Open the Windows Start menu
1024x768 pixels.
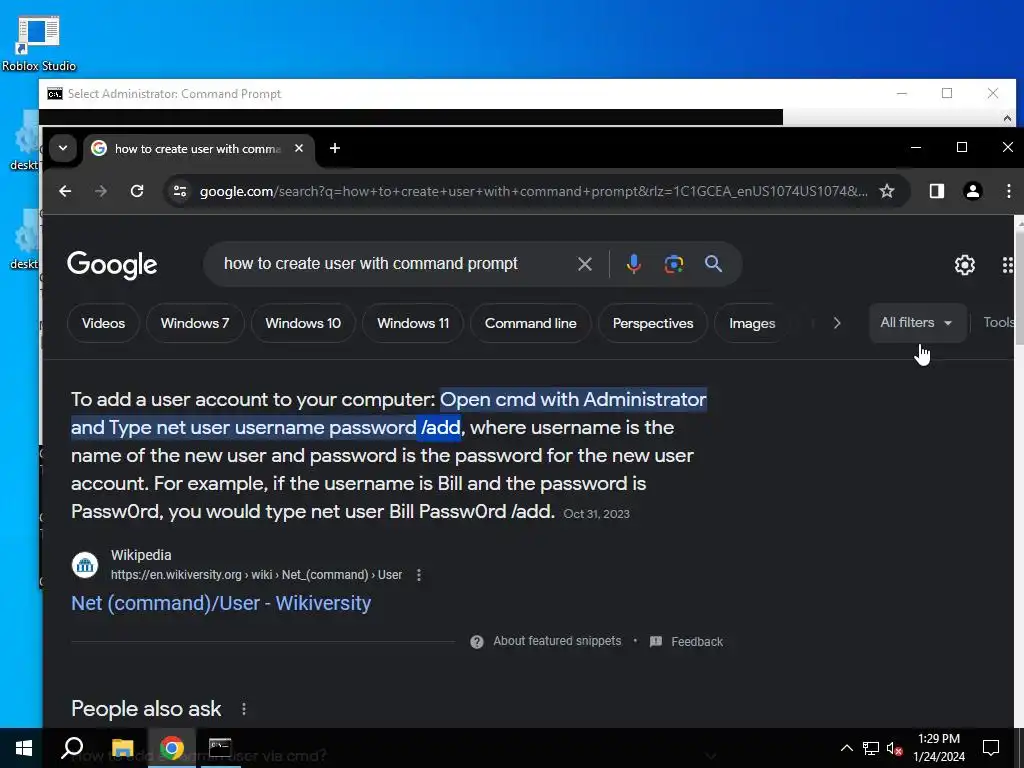tap(24, 748)
